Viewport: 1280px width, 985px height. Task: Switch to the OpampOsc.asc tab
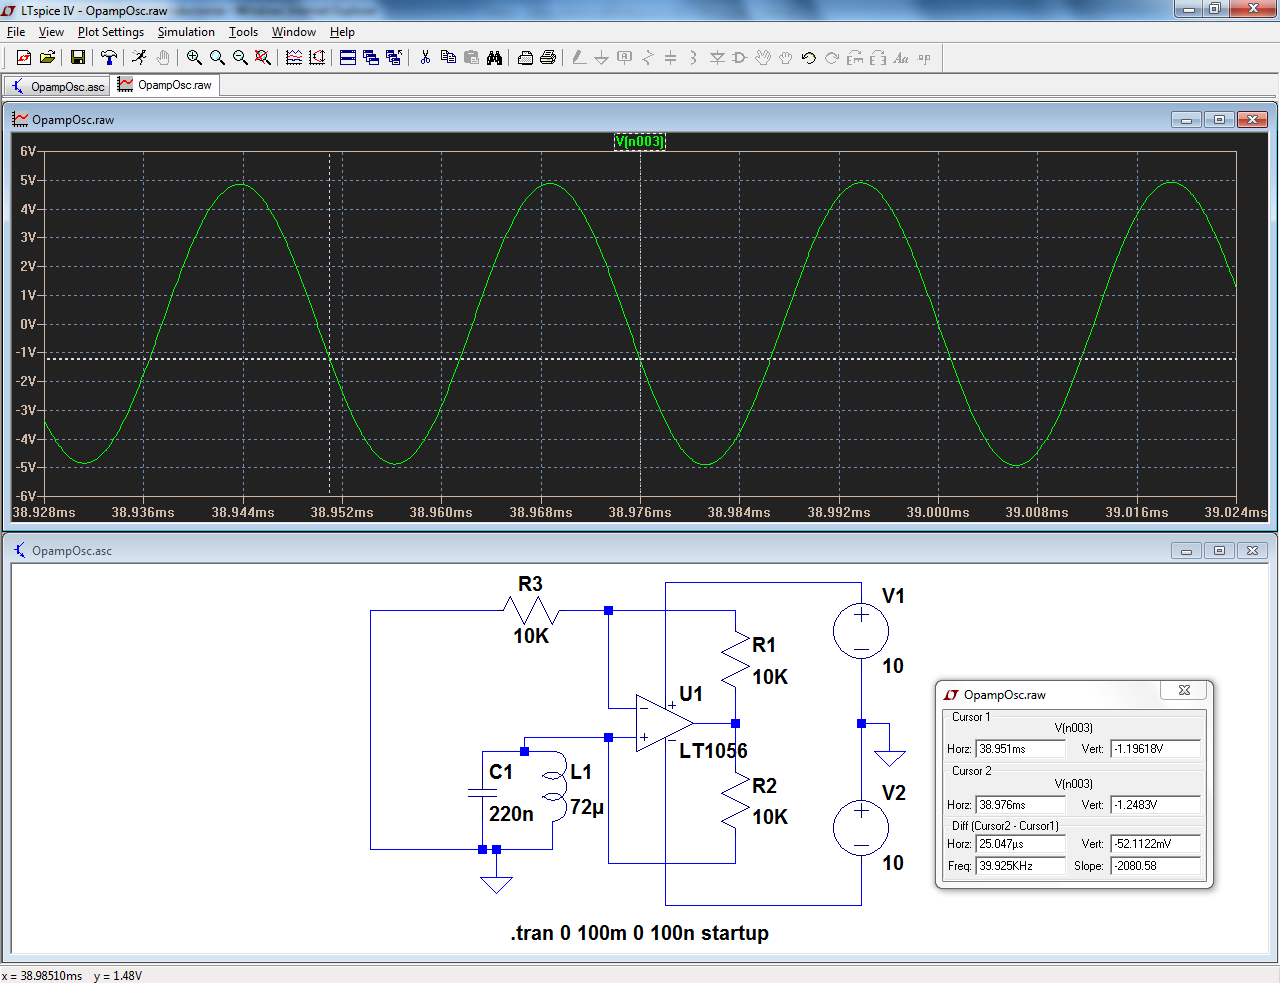coord(58,87)
